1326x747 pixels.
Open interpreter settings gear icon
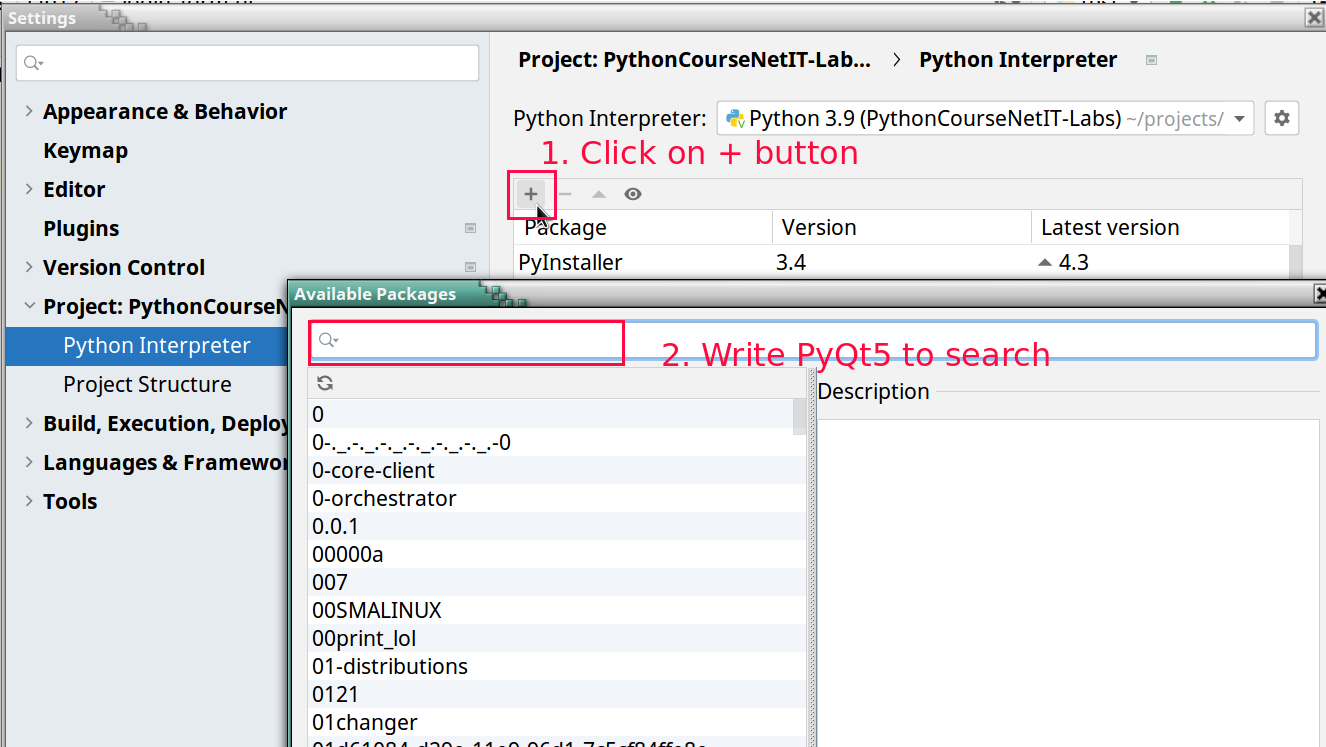pos(1282,118)
